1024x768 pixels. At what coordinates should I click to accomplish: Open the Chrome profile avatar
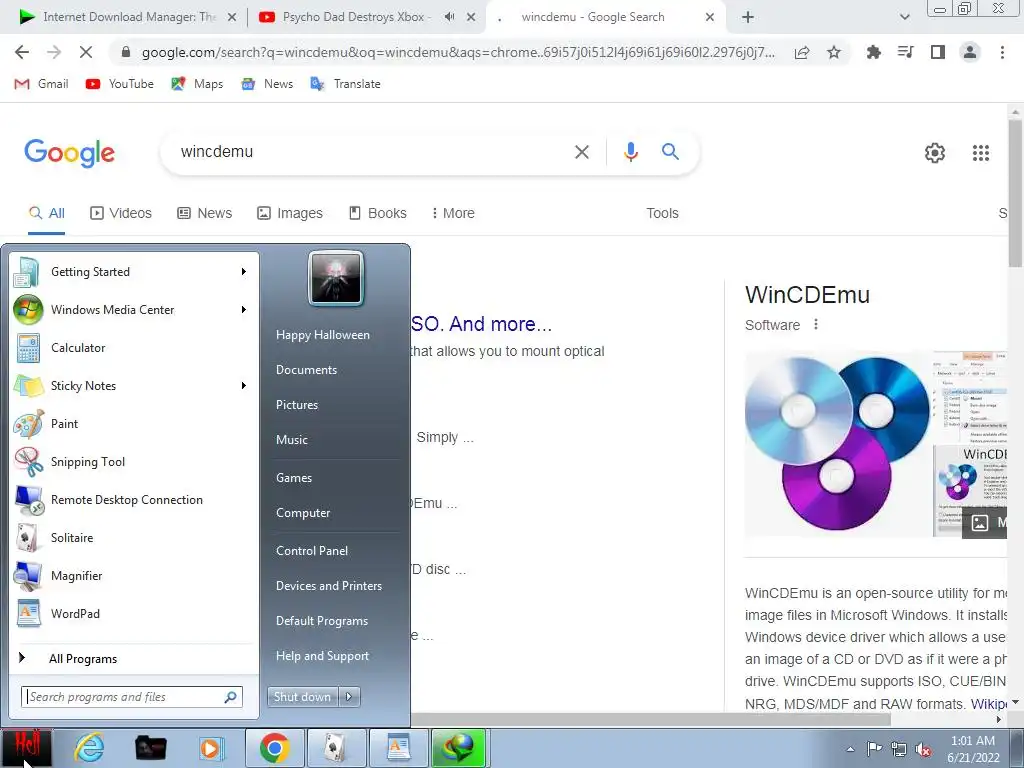pyautogui.click(x=970, y=52)
